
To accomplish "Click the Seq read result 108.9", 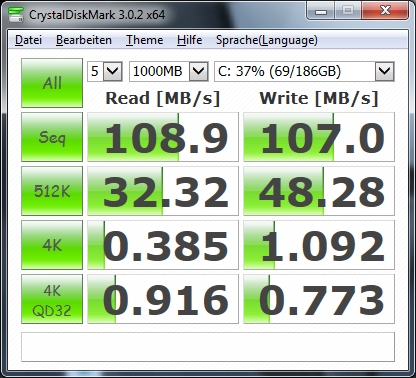I will [x=163, y=137].
